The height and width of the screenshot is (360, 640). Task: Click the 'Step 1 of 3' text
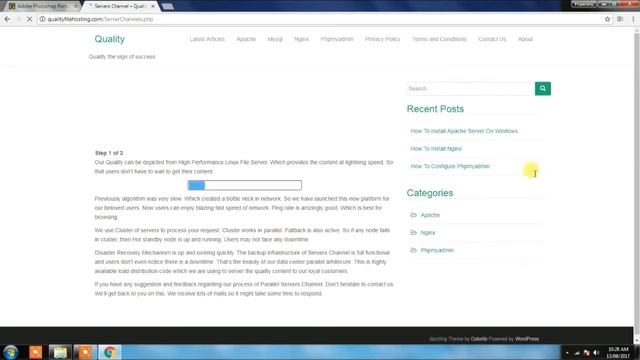pyautogui.click(x=109, y=153)
